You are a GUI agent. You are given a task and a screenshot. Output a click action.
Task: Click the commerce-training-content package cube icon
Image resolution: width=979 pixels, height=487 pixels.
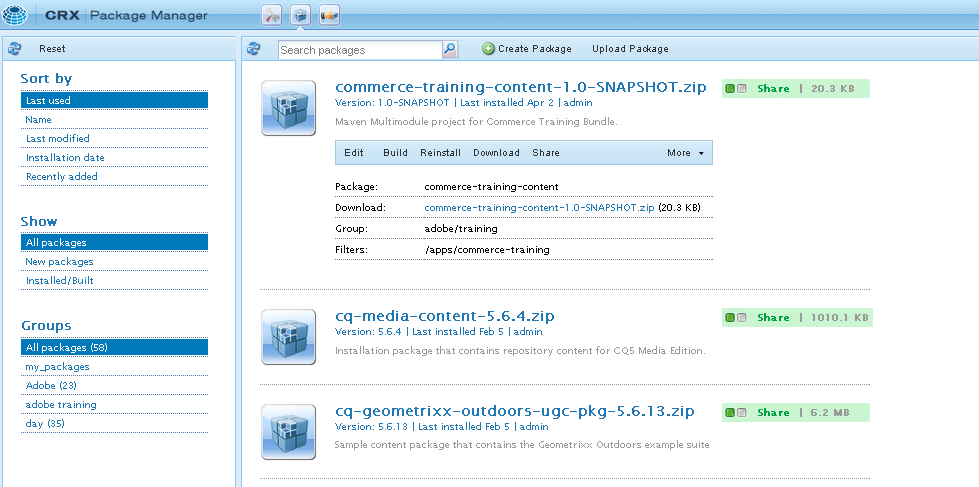pyautogui.click(x=288, y=107)
